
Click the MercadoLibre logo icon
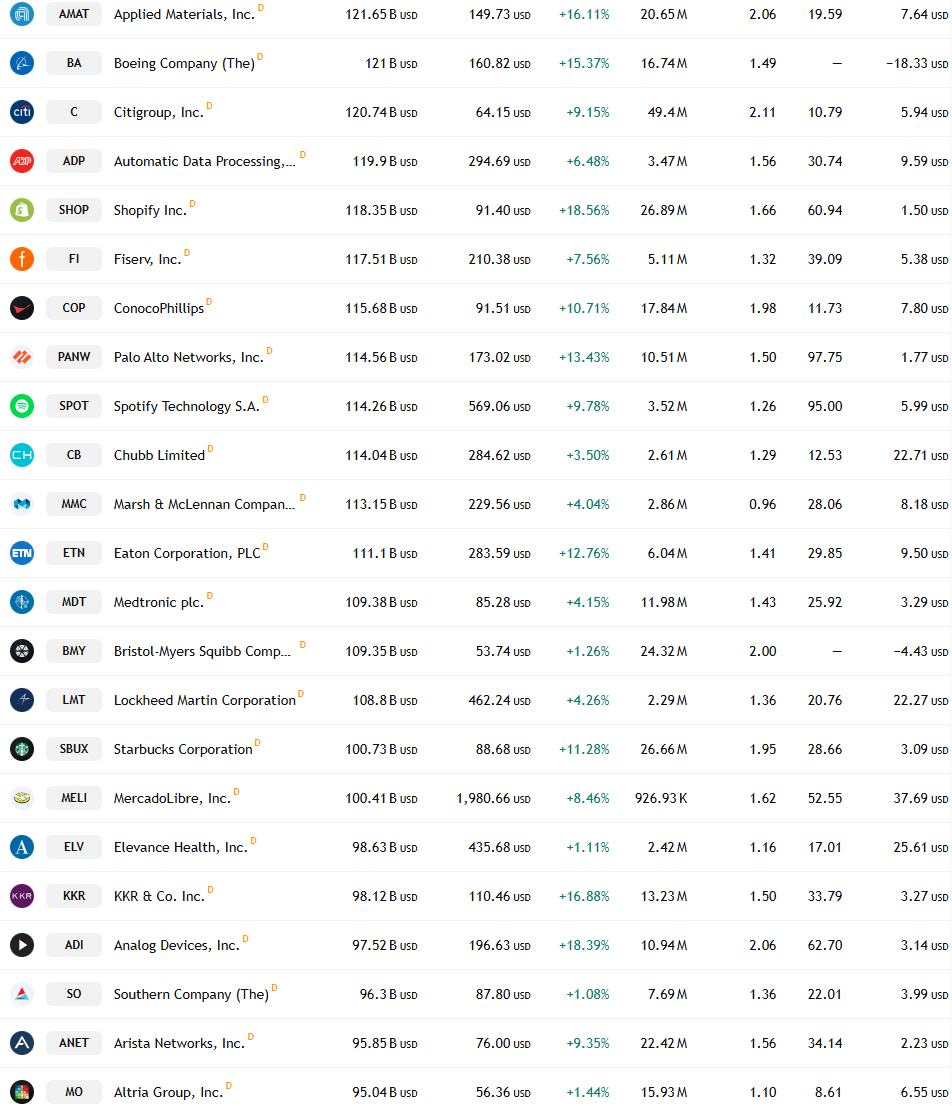22,798
